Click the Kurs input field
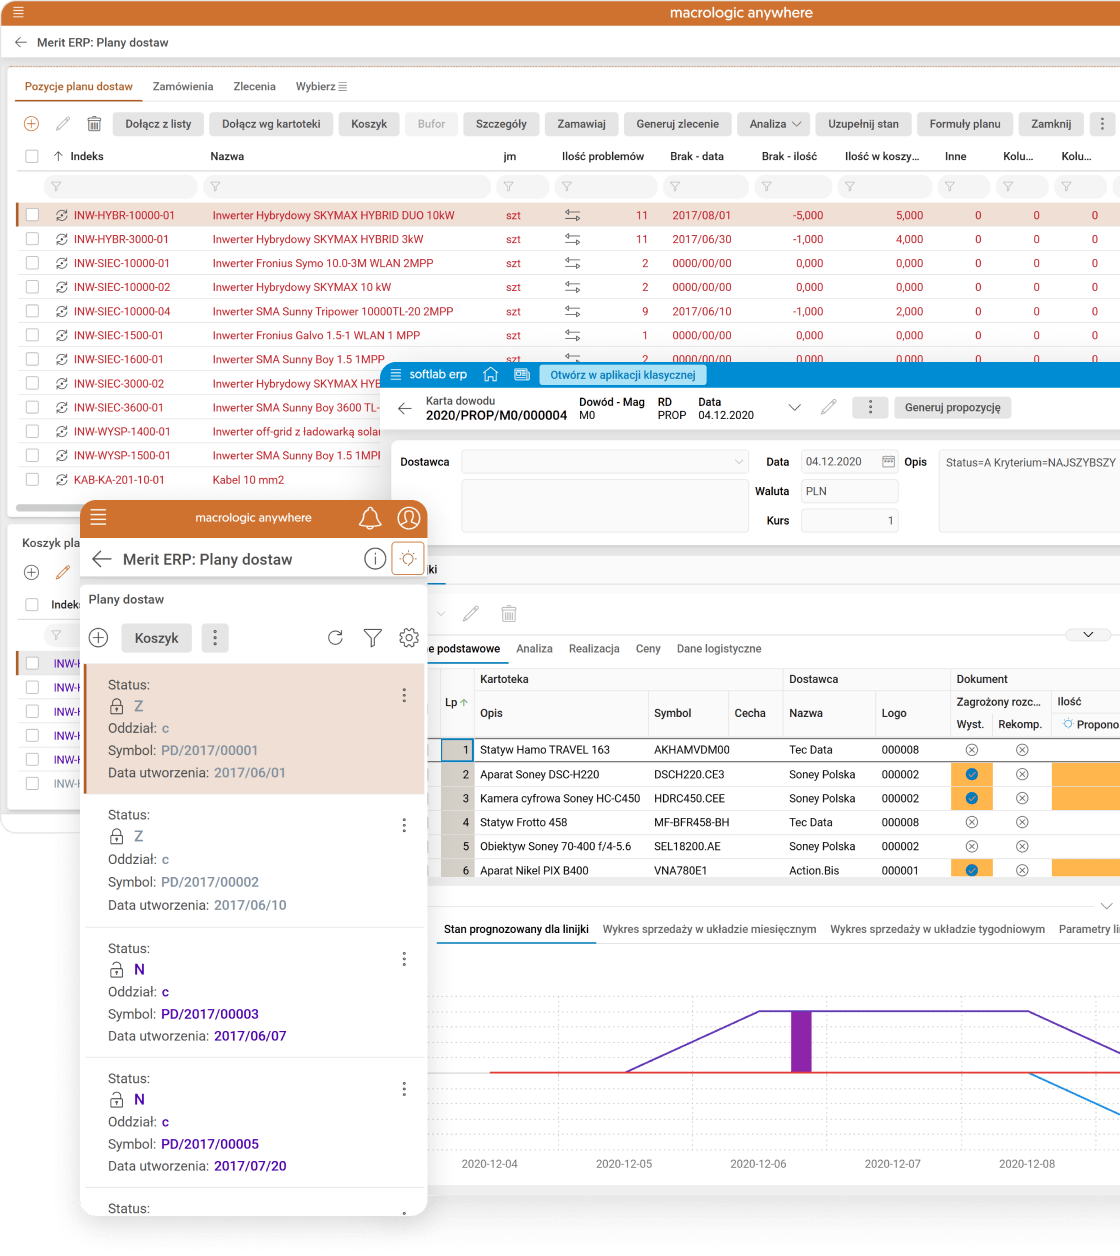Image resolution: width=1120 pixels, height=1256 pixels. (x=849, y=521)
